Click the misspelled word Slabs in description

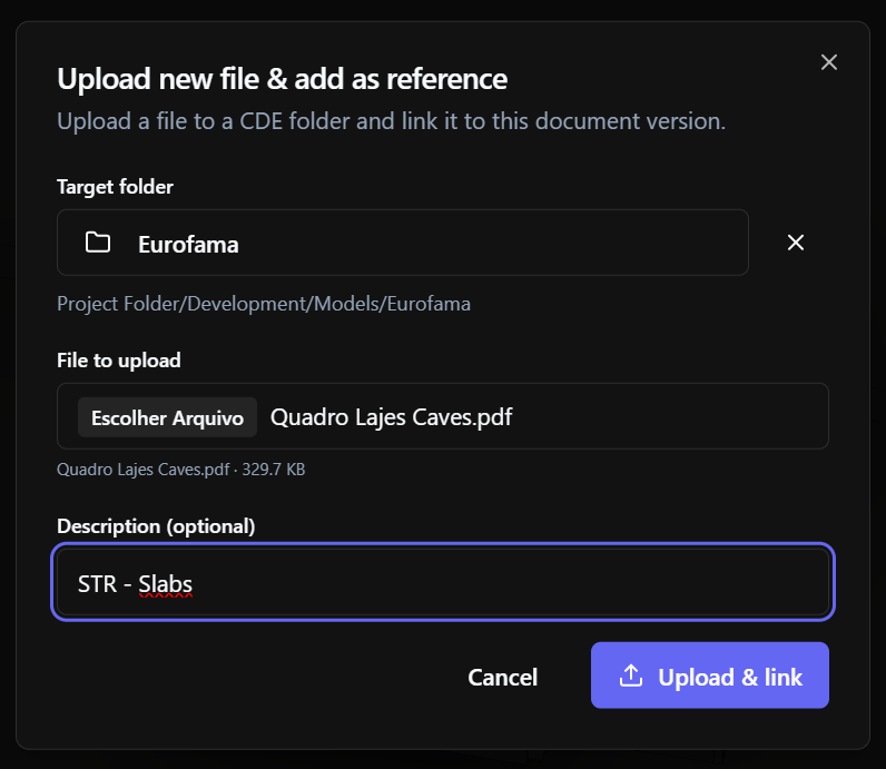point(165,584)
